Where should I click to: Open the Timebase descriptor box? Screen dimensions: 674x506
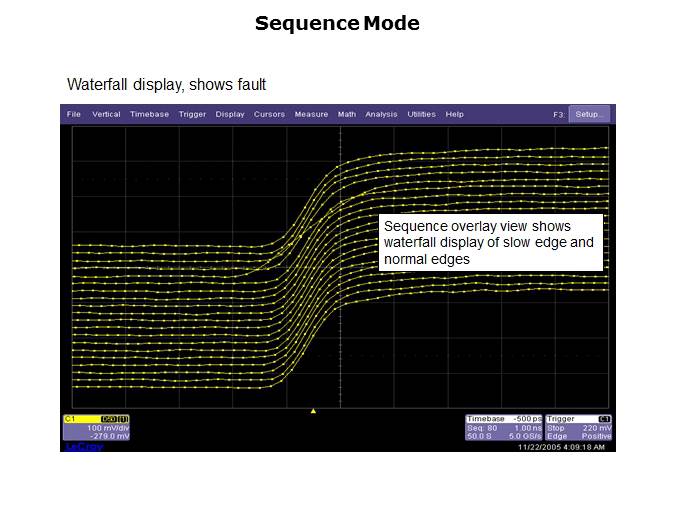click(x=503, y=427)
